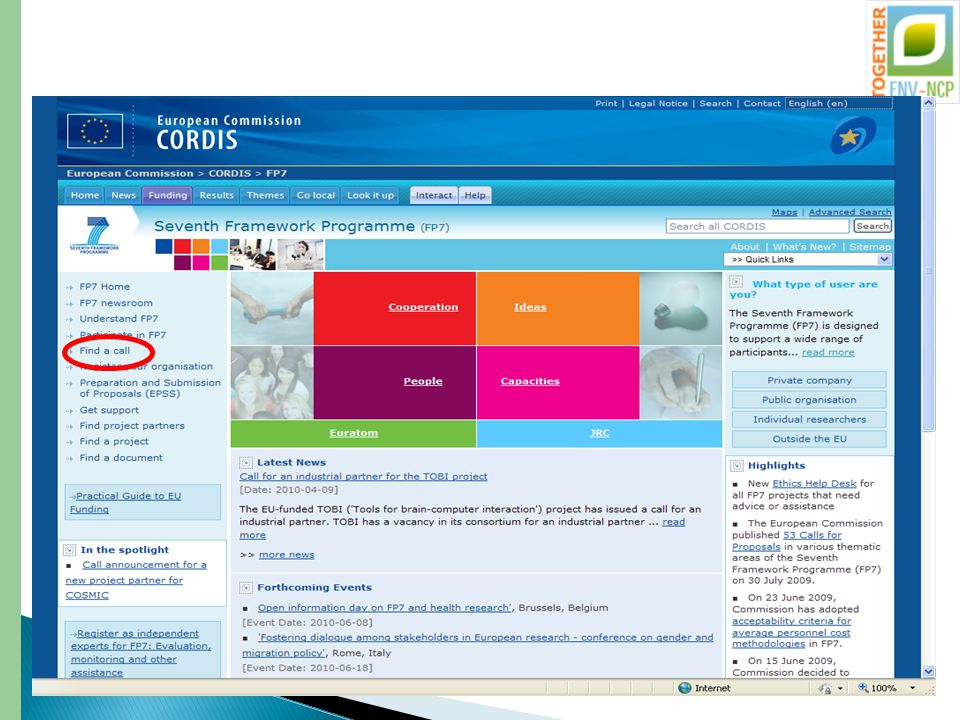Open Find a document link
Viewport: 960px width, 720px height.
coord(121,457)
